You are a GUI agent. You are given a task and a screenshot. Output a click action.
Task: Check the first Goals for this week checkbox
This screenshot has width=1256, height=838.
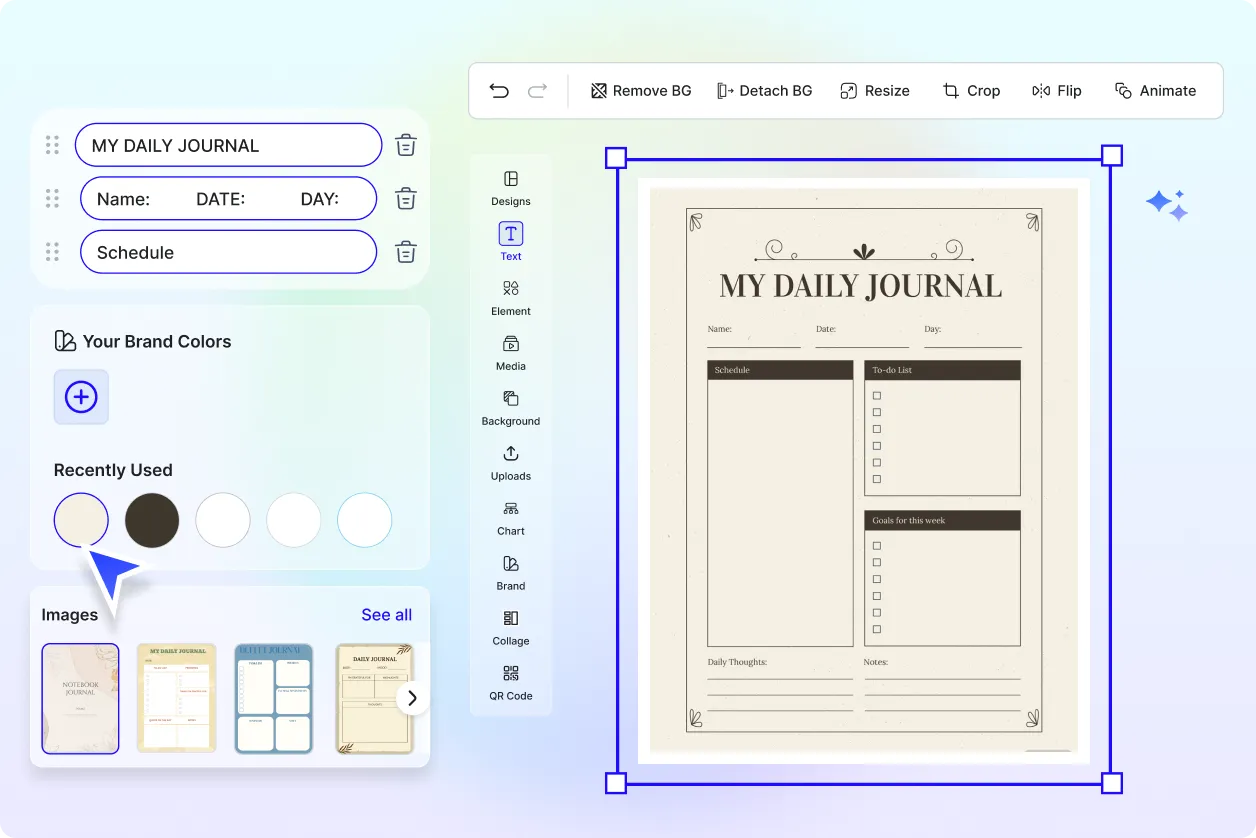pos(877,545)
